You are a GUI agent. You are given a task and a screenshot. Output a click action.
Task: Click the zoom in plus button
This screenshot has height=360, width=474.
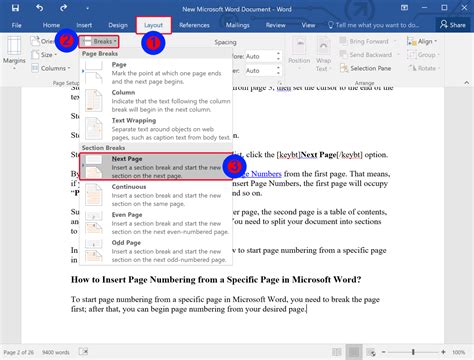tap(443, 352)
